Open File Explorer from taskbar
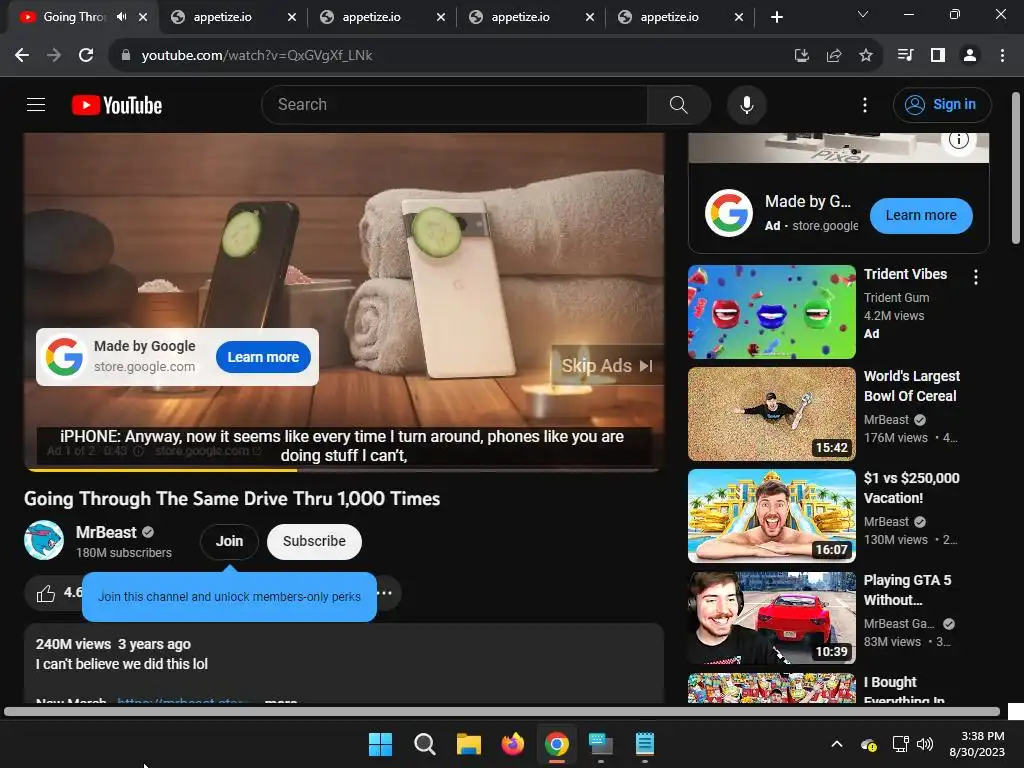 tap(468, 744)
